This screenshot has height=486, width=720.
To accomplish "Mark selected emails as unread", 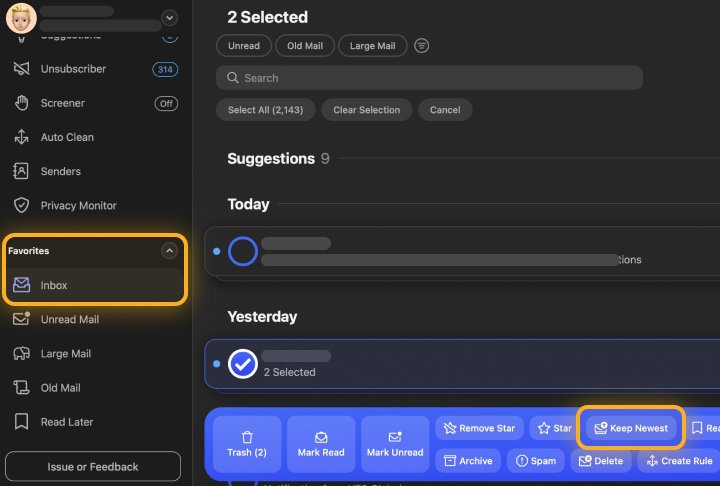I will (394, 444).
